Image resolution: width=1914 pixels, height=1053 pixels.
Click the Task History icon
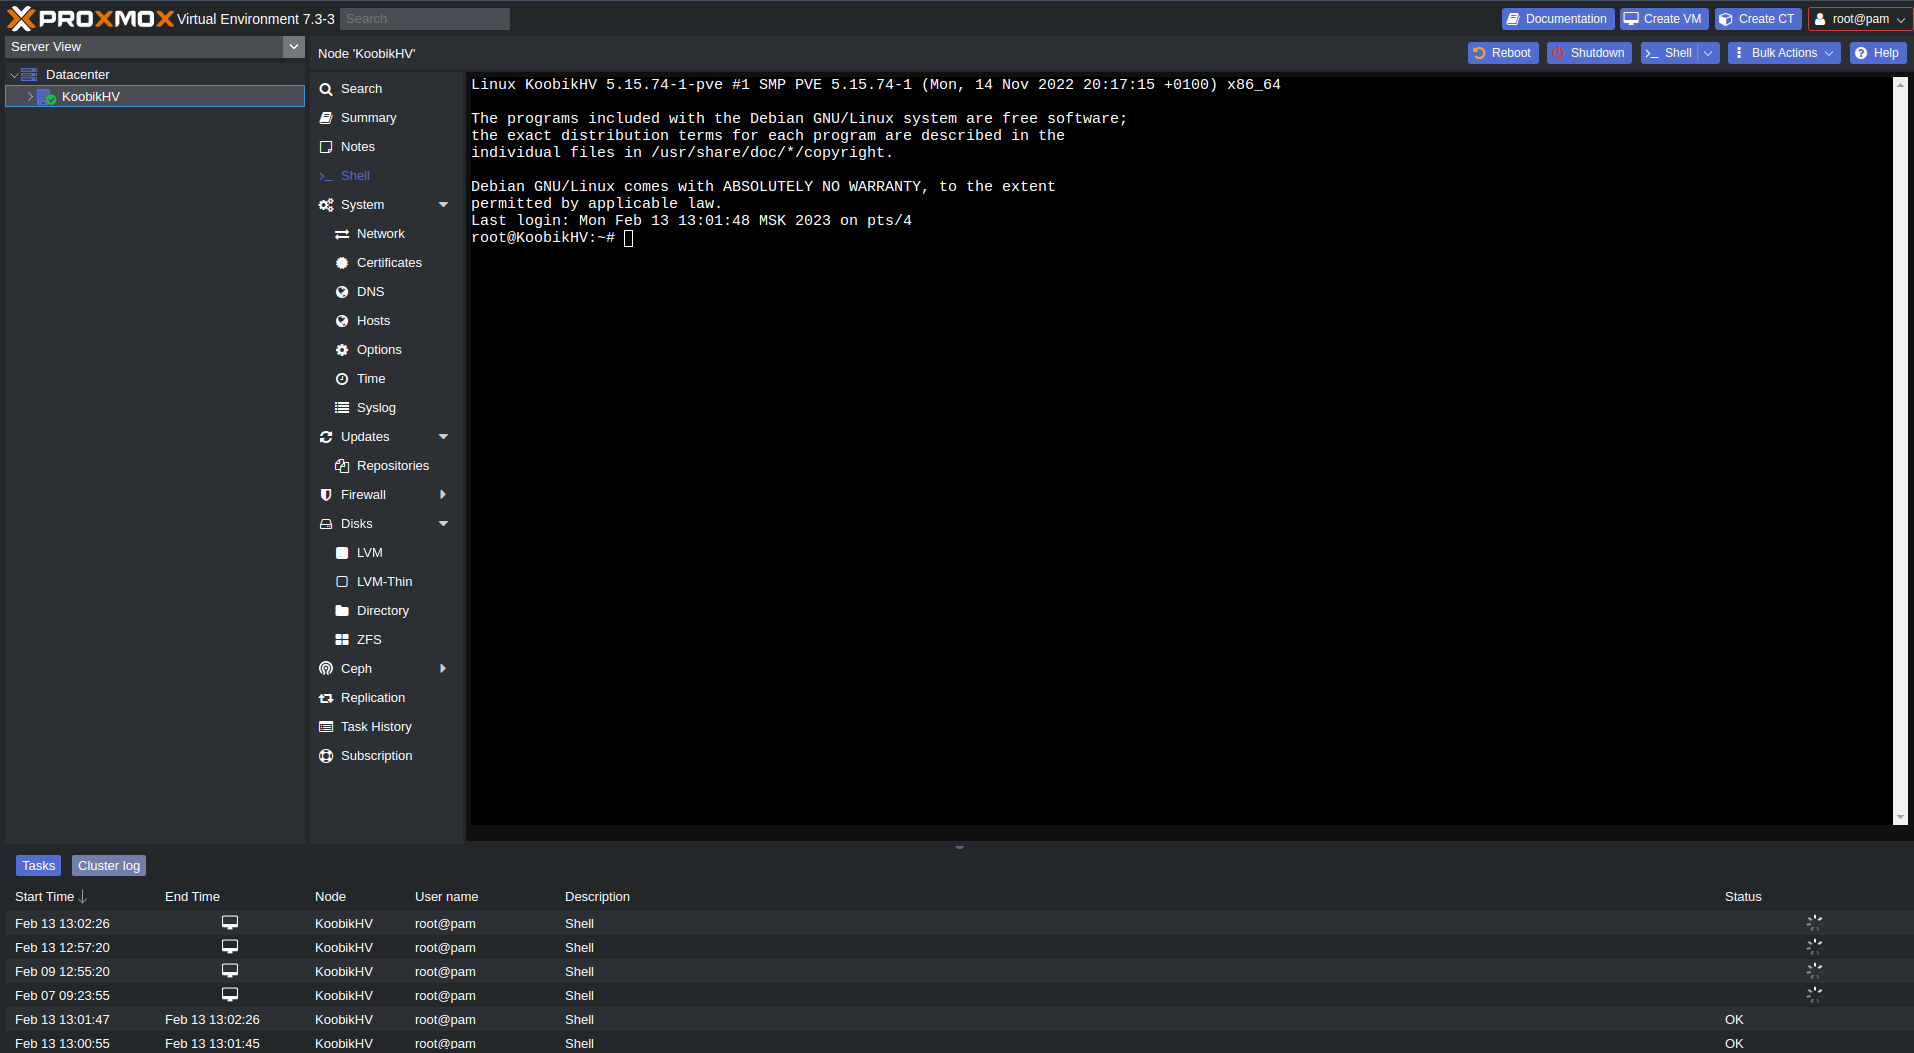click(326, 727)
